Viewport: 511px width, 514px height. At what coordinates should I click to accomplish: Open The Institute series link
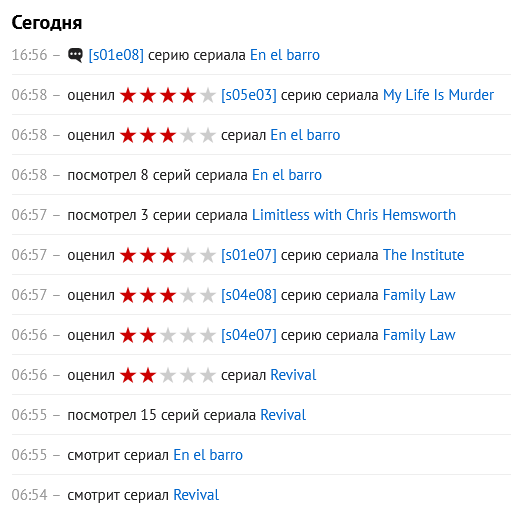coord(423,255)
